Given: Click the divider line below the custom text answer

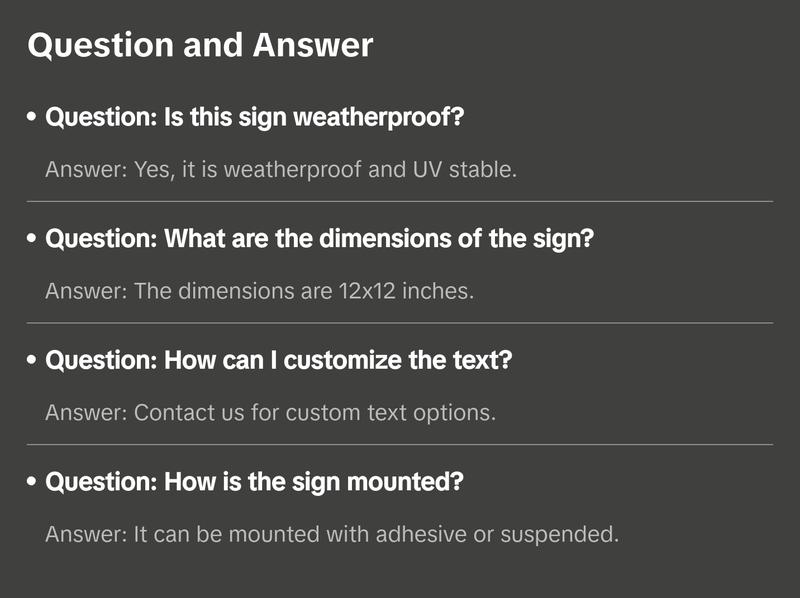Looking at the screenshot, I should pos(400,444).
